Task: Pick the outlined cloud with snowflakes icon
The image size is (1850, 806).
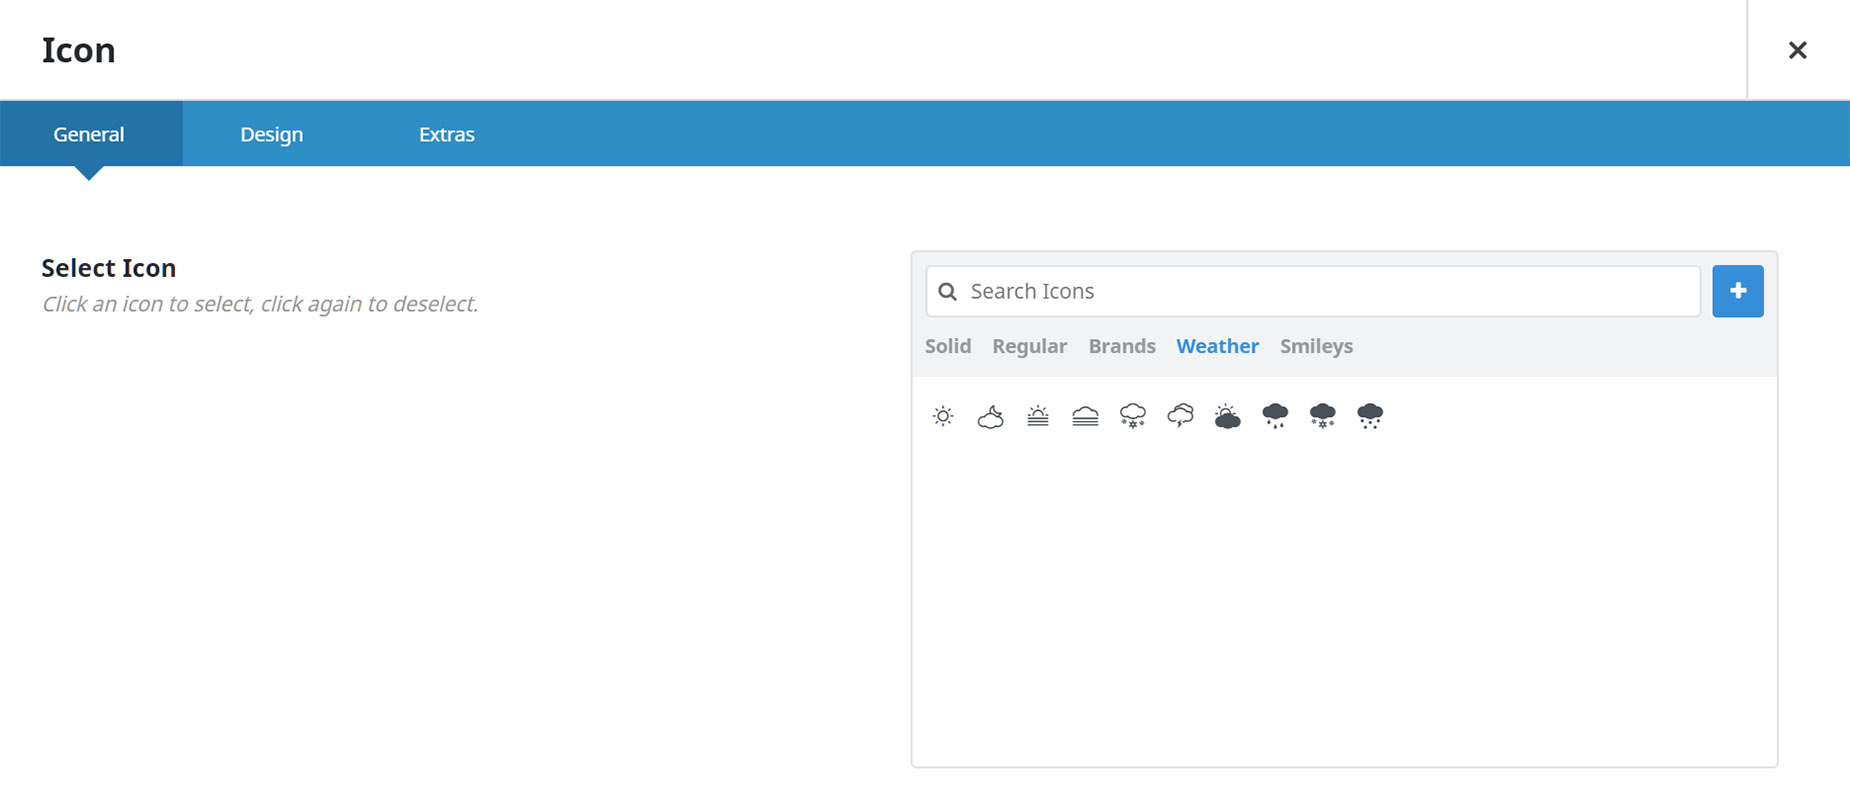Action: [x=1133, y=416]
